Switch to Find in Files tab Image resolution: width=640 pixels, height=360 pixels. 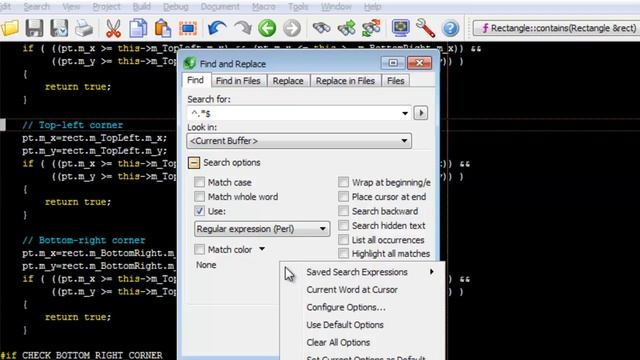[x=238, y=81]
